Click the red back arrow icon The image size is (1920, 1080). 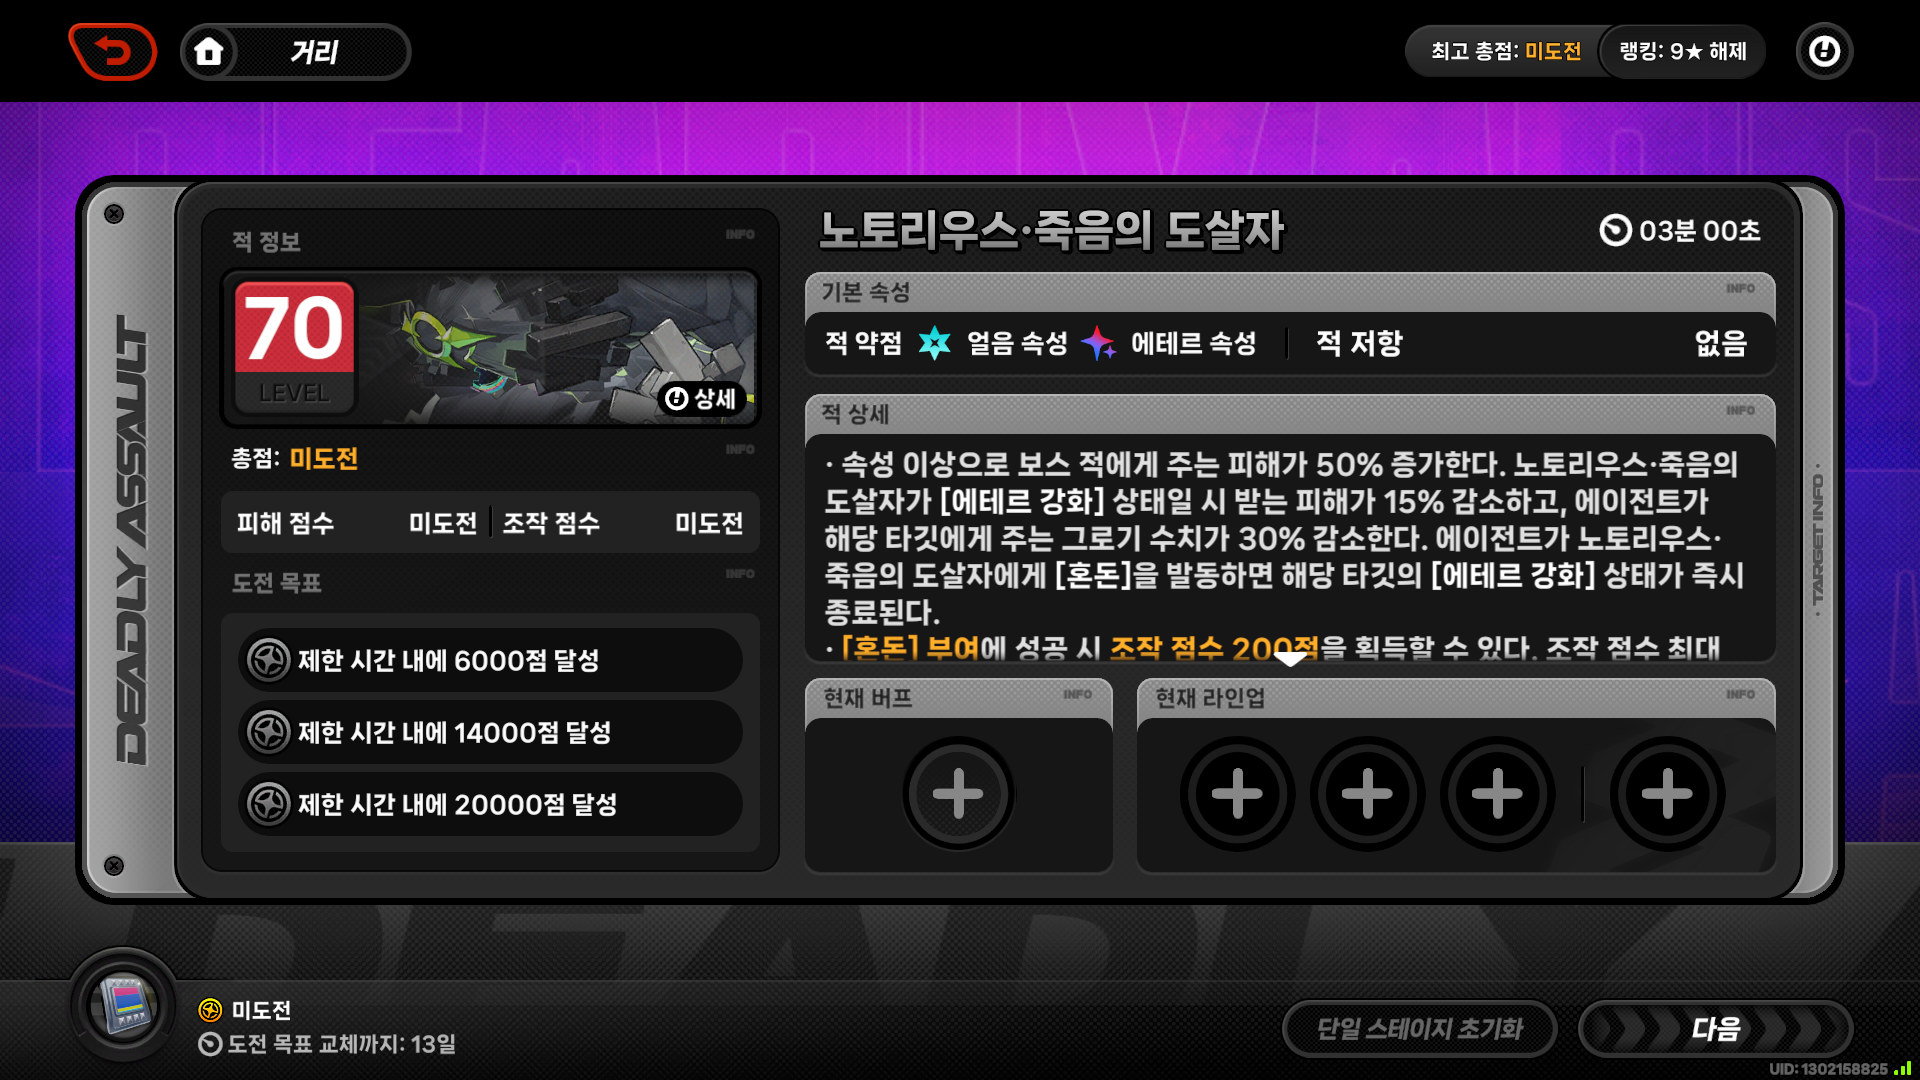[113, 51]
